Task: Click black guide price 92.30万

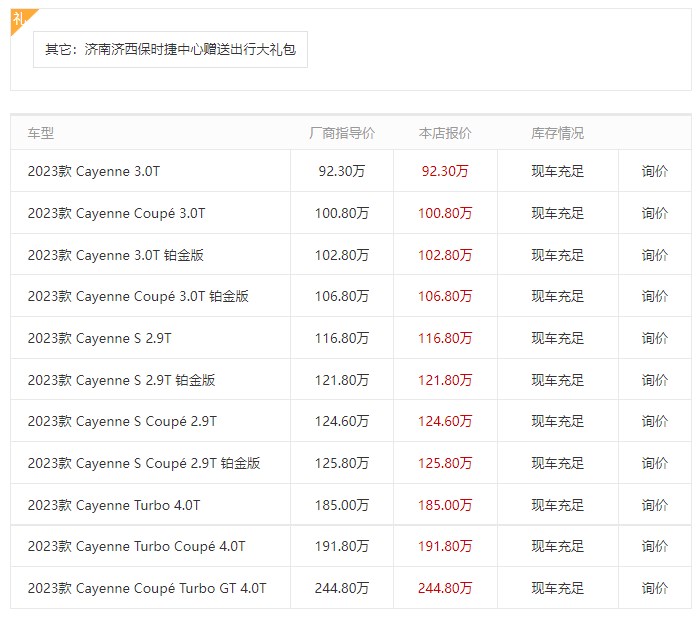Action: tap(342, 171)
